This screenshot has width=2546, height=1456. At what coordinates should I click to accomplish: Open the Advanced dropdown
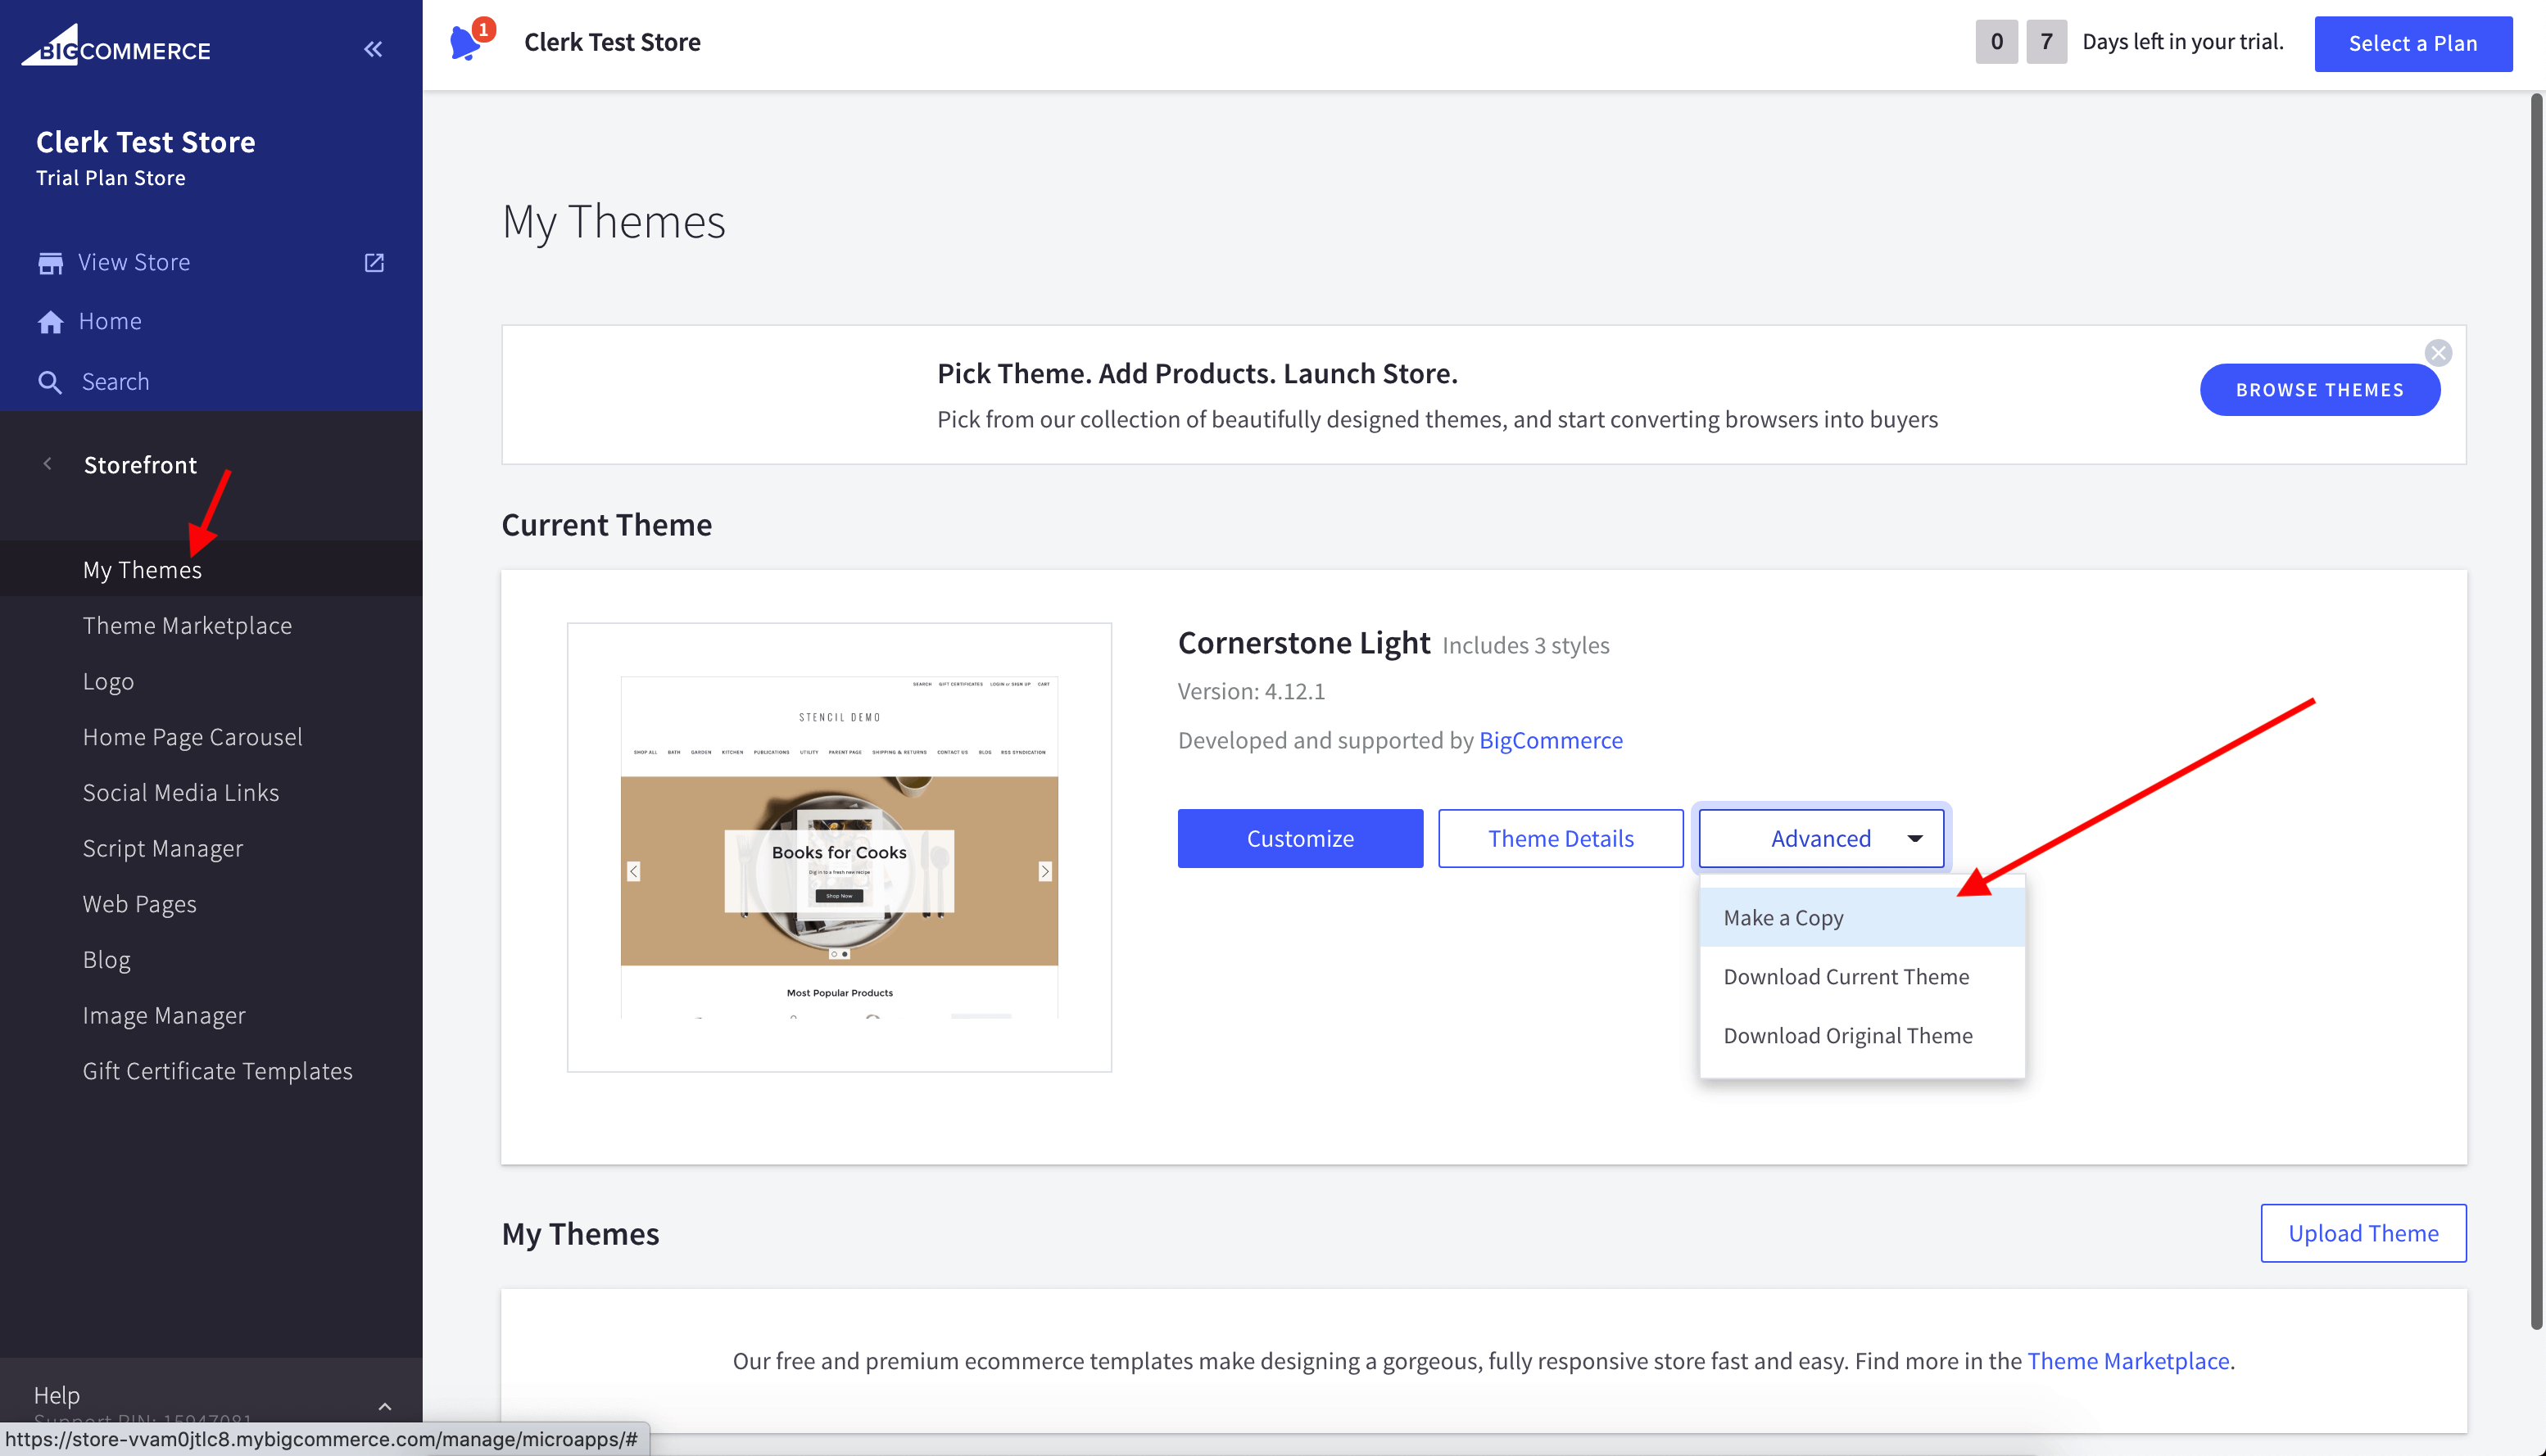pyautogui.click(x=1821, y=838)
